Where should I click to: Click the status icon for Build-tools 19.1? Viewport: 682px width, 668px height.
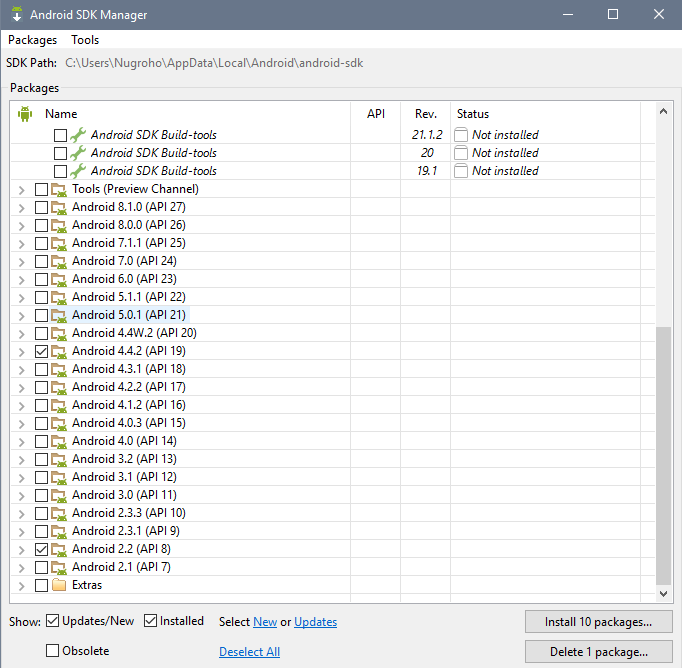pos(461,171)
